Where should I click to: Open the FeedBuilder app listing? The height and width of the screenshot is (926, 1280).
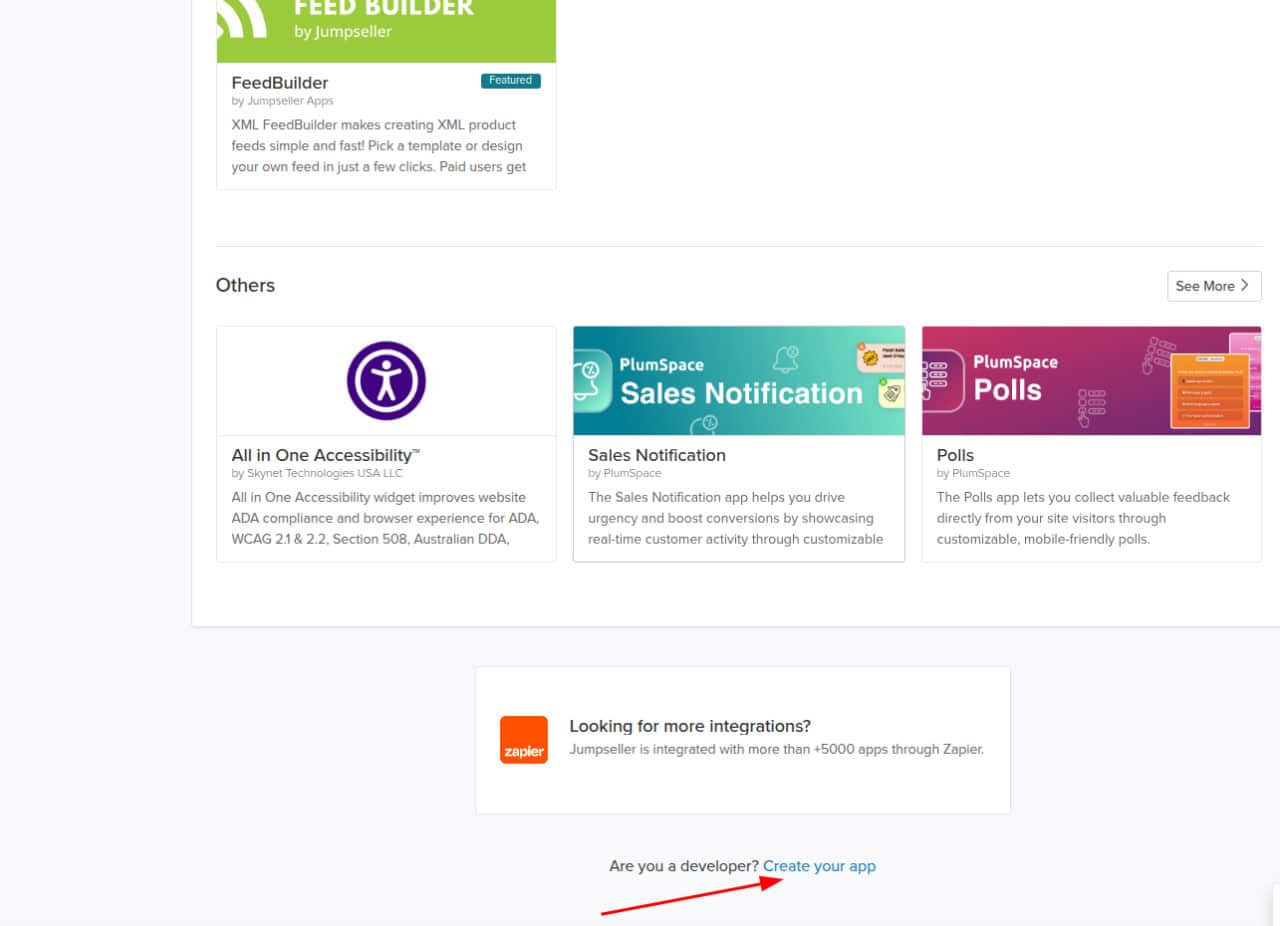pos(280,82)
